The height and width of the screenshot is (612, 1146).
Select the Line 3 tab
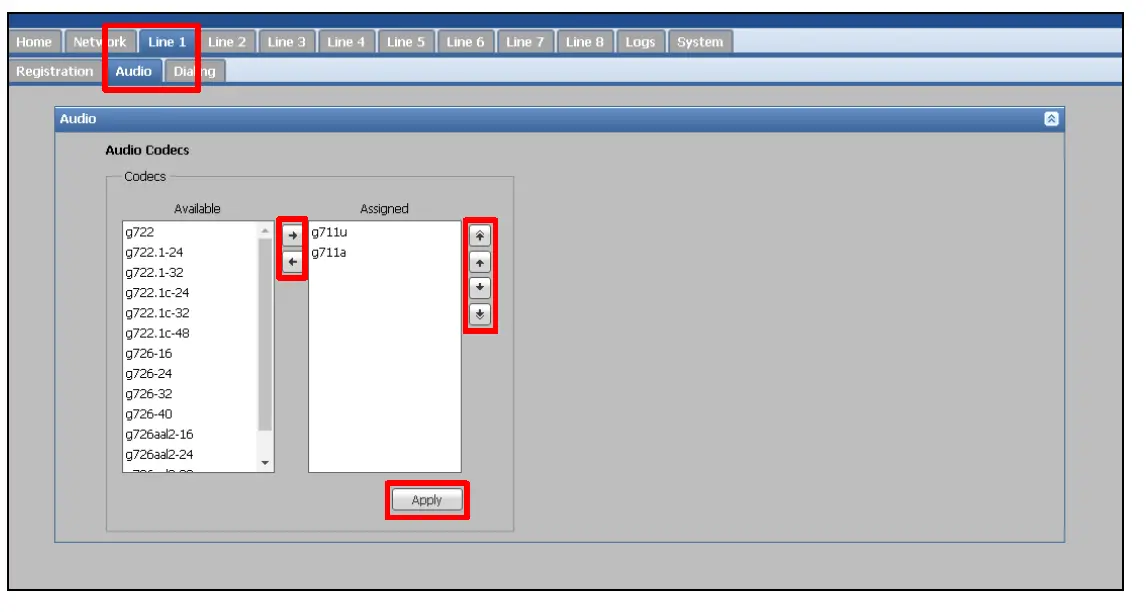(286, 42)
